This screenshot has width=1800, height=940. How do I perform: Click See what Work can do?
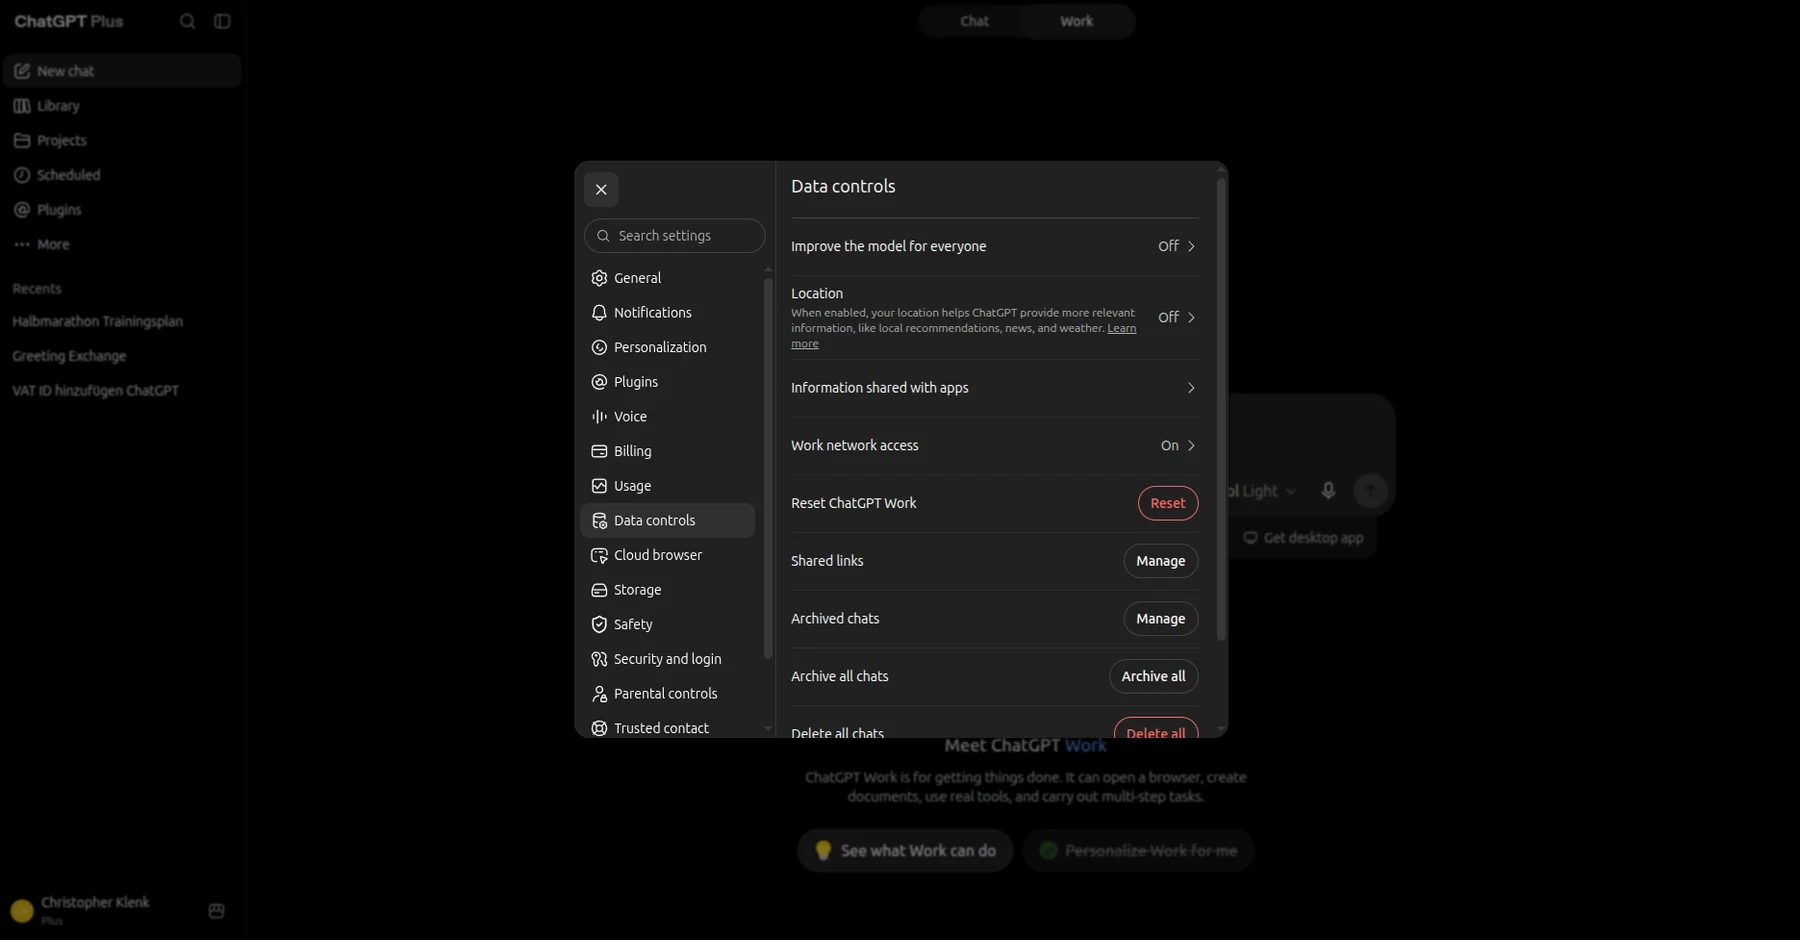pyautogui.click(x=905, y=851)
